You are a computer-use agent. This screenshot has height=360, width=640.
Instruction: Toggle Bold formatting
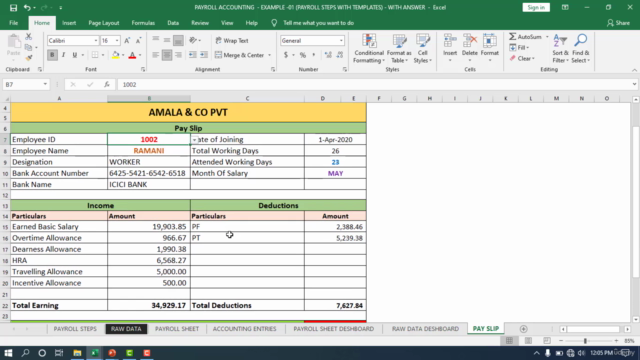(52, 55)
